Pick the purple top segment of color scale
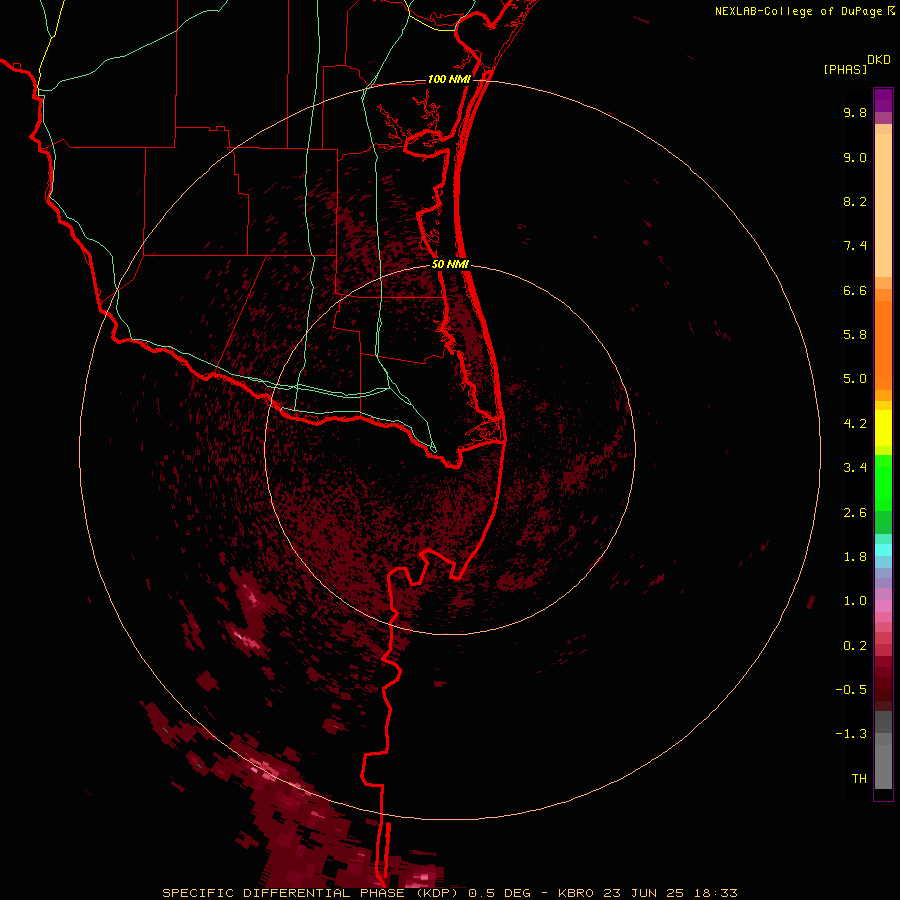 (883, 100)
